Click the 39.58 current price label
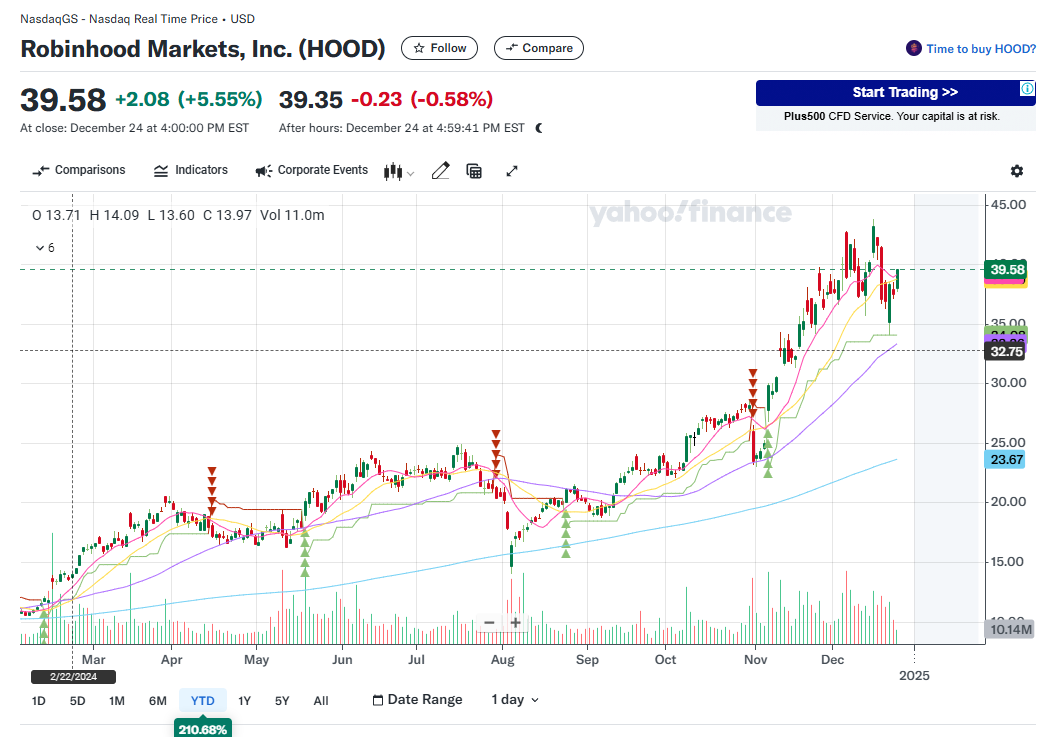The image size is (1042, 737). pos(1006,269)
